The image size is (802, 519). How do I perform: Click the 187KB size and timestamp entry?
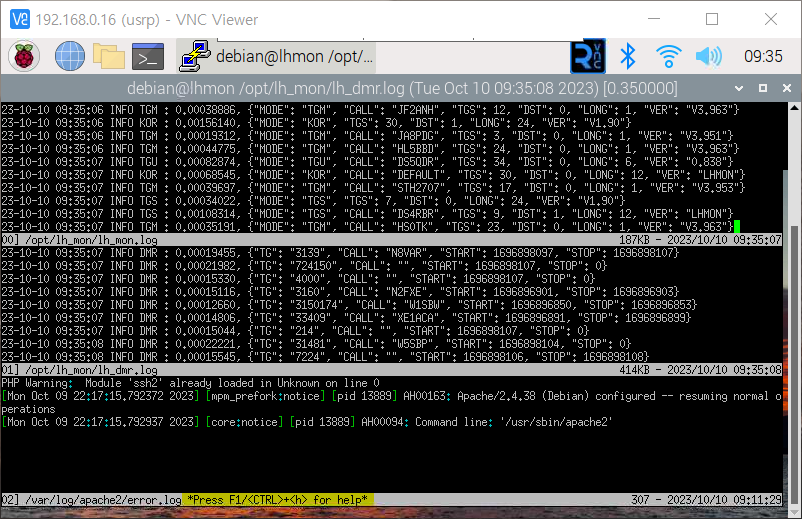click(700, 240)
